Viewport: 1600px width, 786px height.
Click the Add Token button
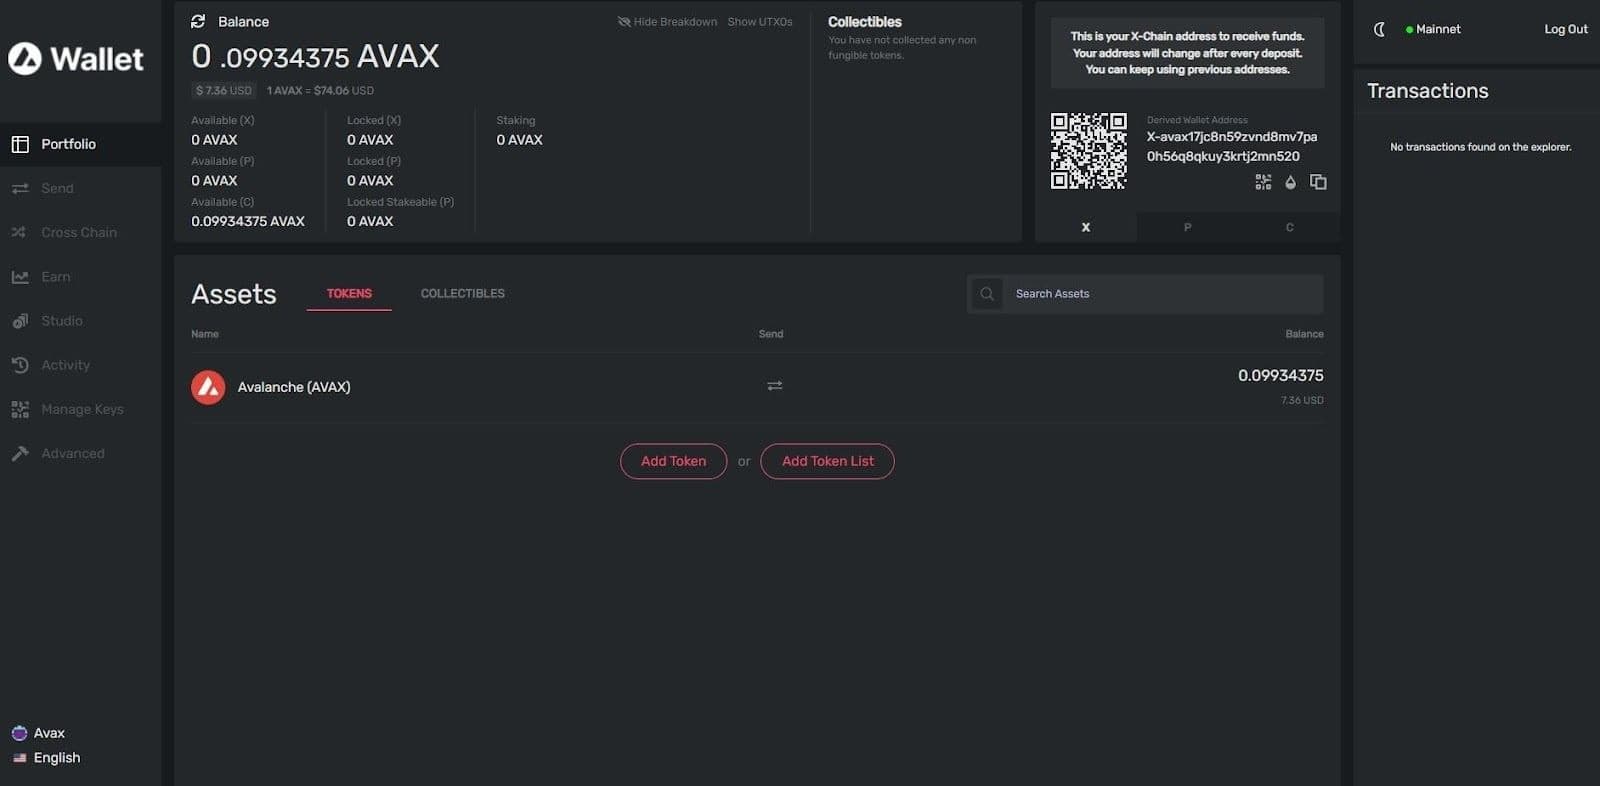[x=673, y=461]
